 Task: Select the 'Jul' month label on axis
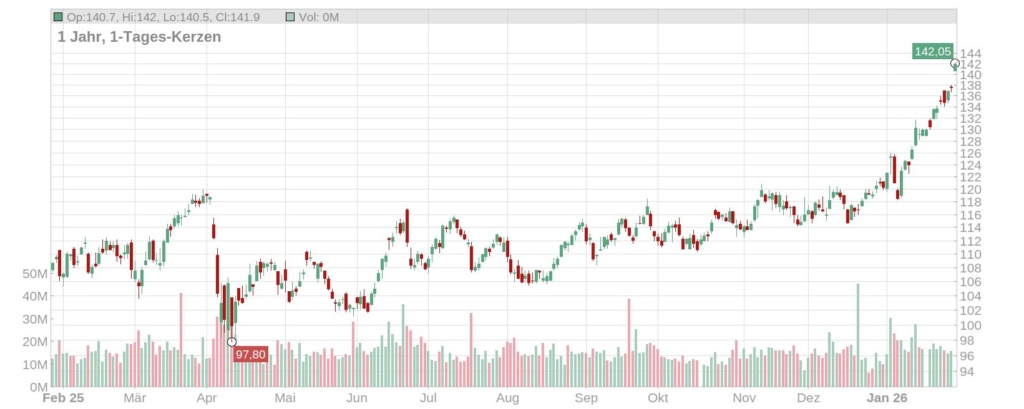[x=429, y=398]
